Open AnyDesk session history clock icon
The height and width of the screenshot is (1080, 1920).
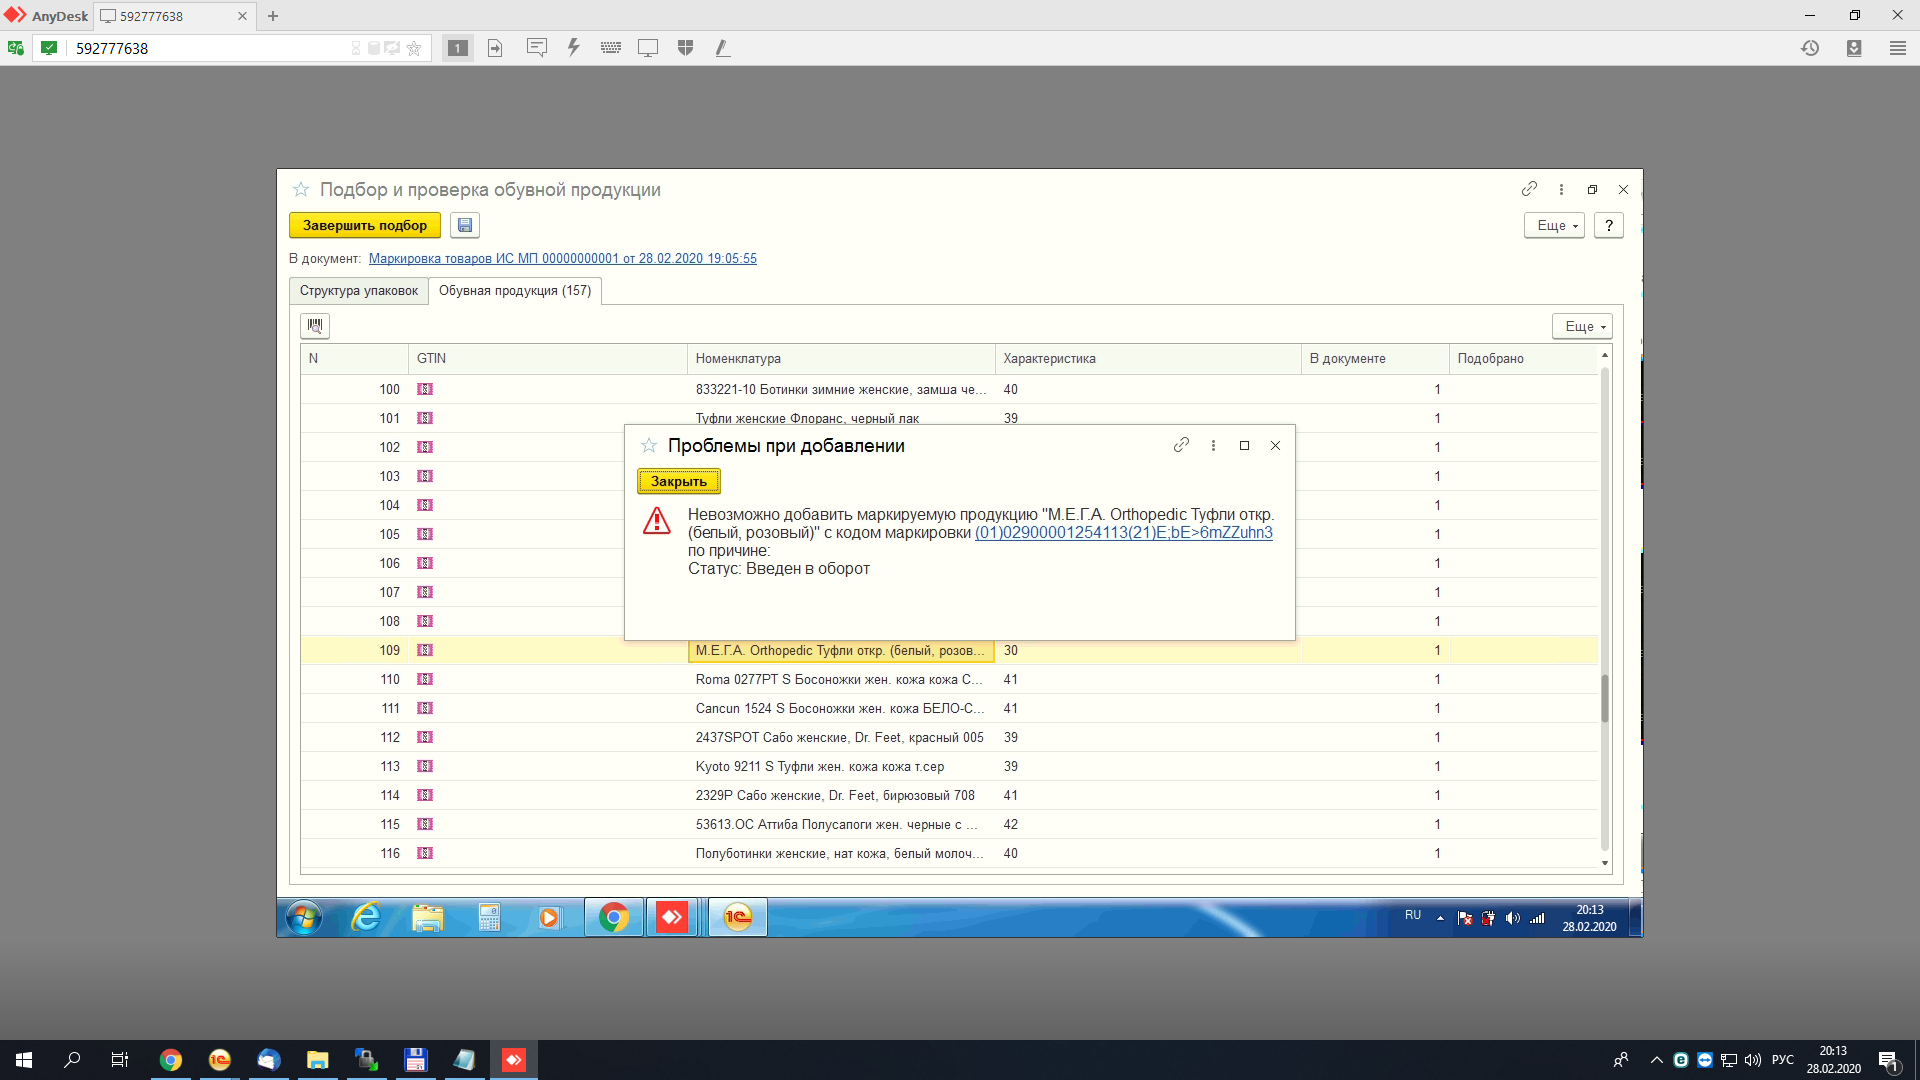click(x=1810, y=48)
